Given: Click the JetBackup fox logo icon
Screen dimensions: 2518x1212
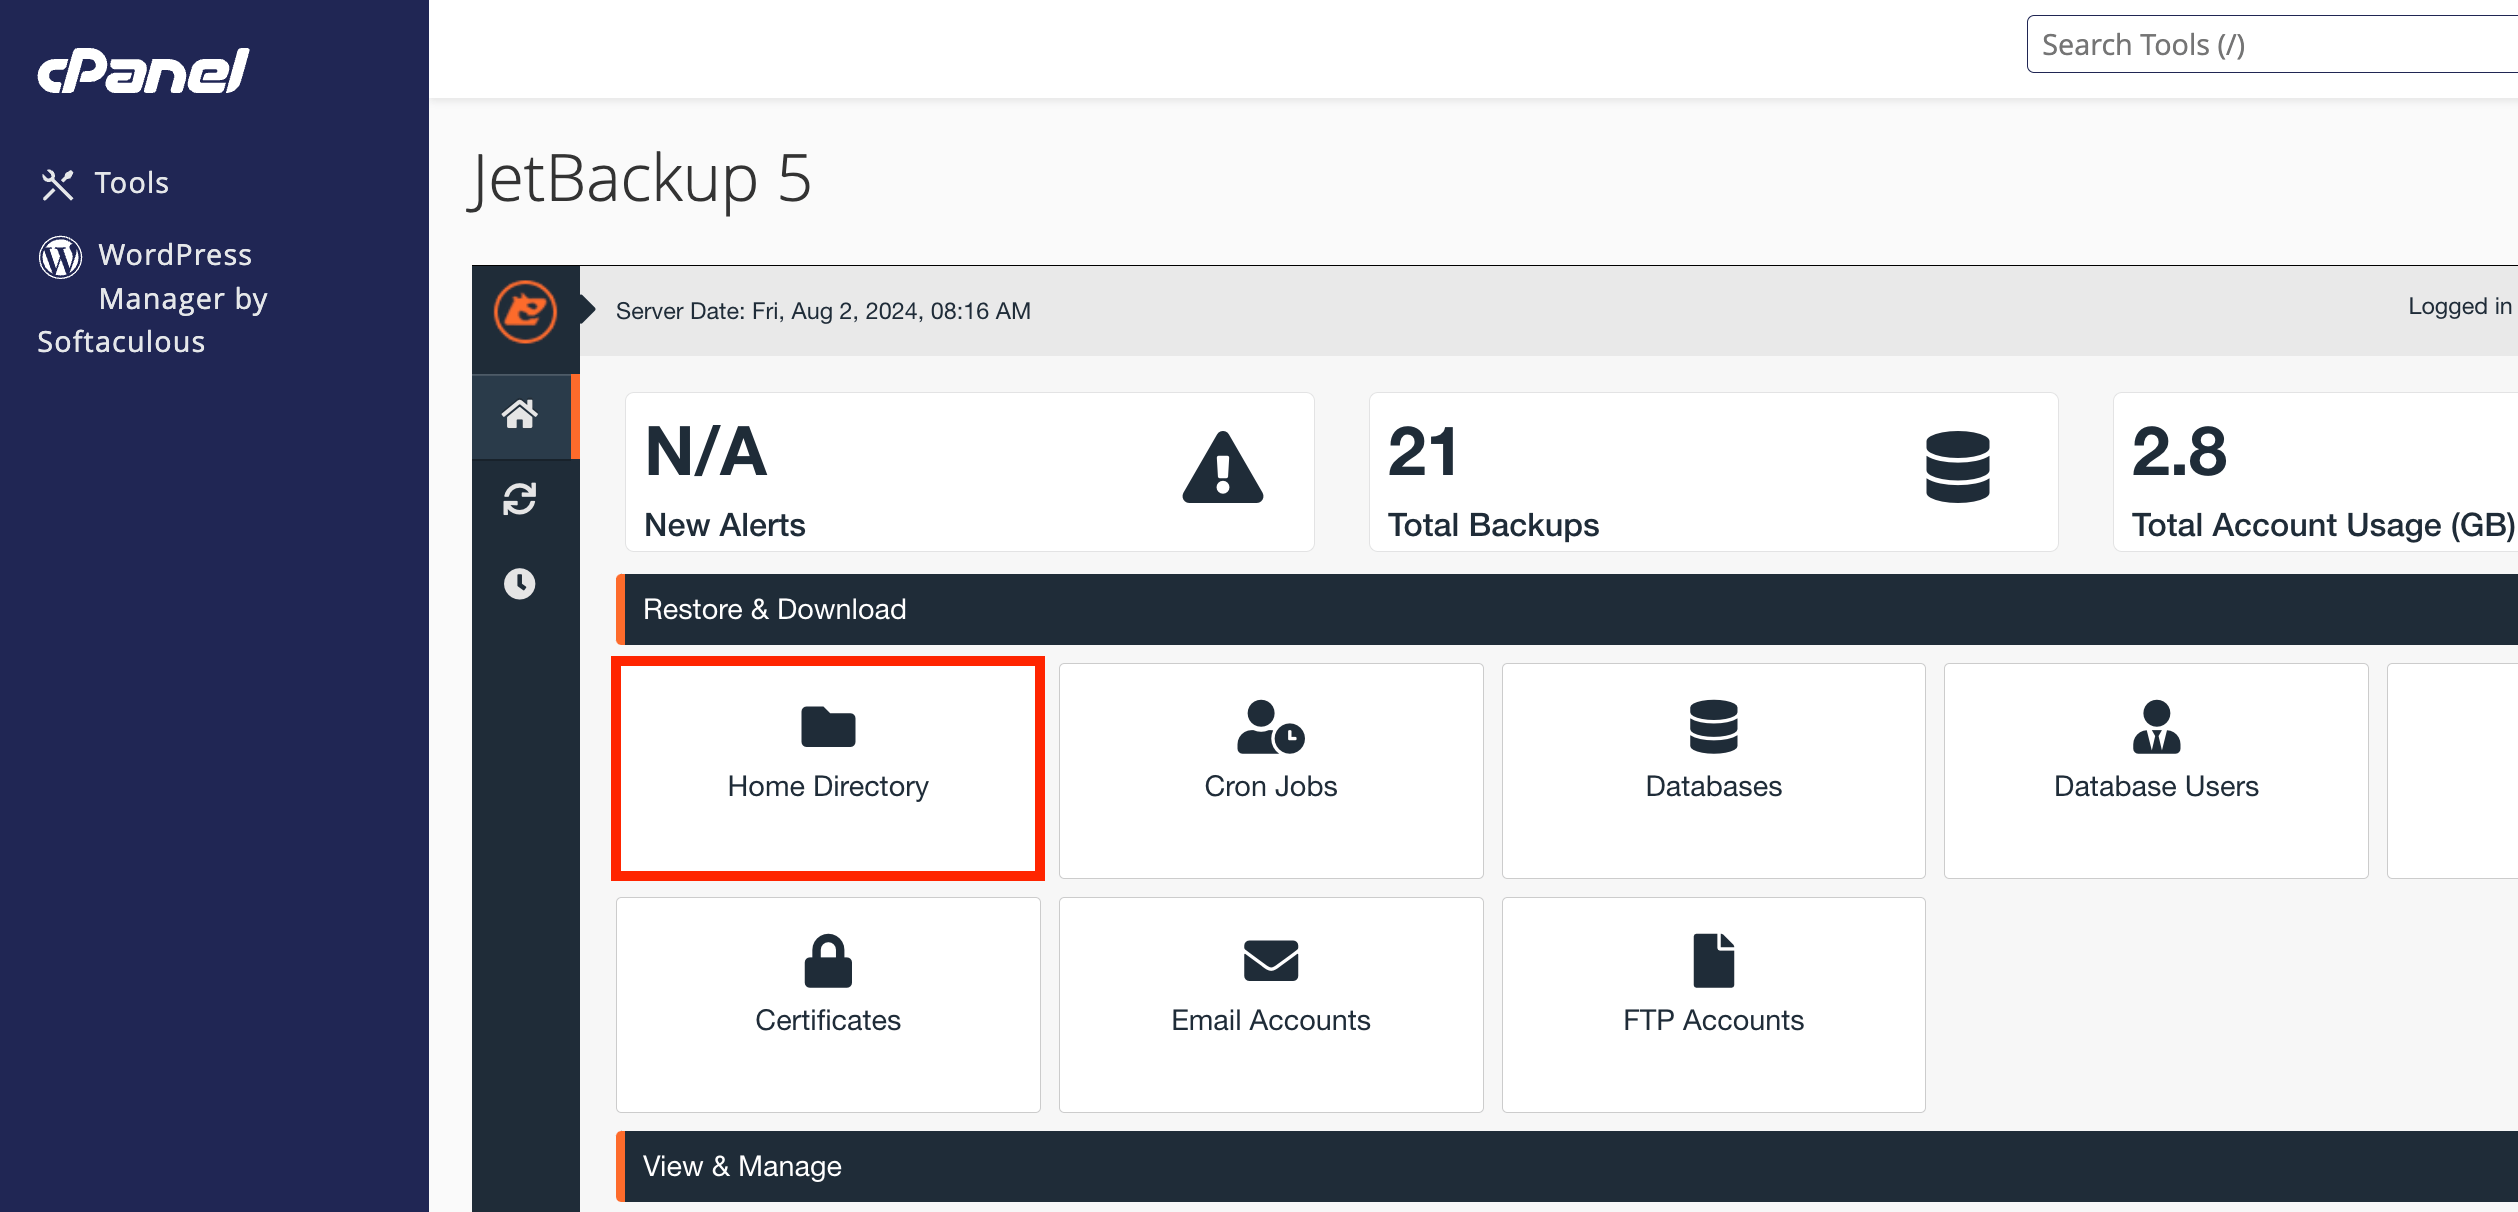Looking at the screenshot, I should click(x=525, y=311).
